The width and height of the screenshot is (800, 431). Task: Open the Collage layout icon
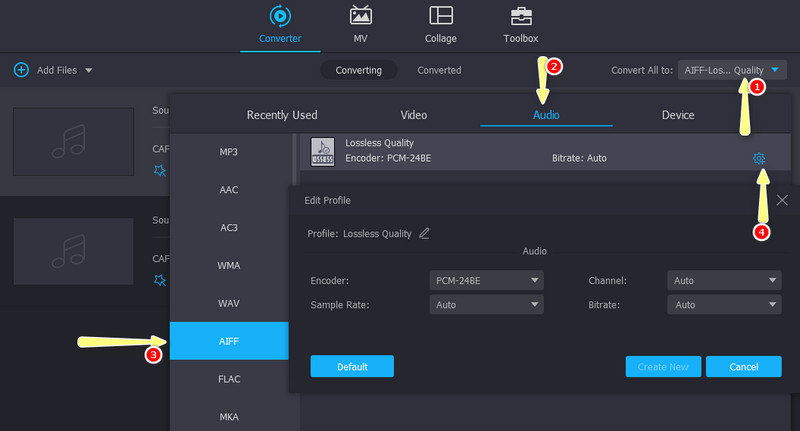pyautogui.click(x=440, y=16)
